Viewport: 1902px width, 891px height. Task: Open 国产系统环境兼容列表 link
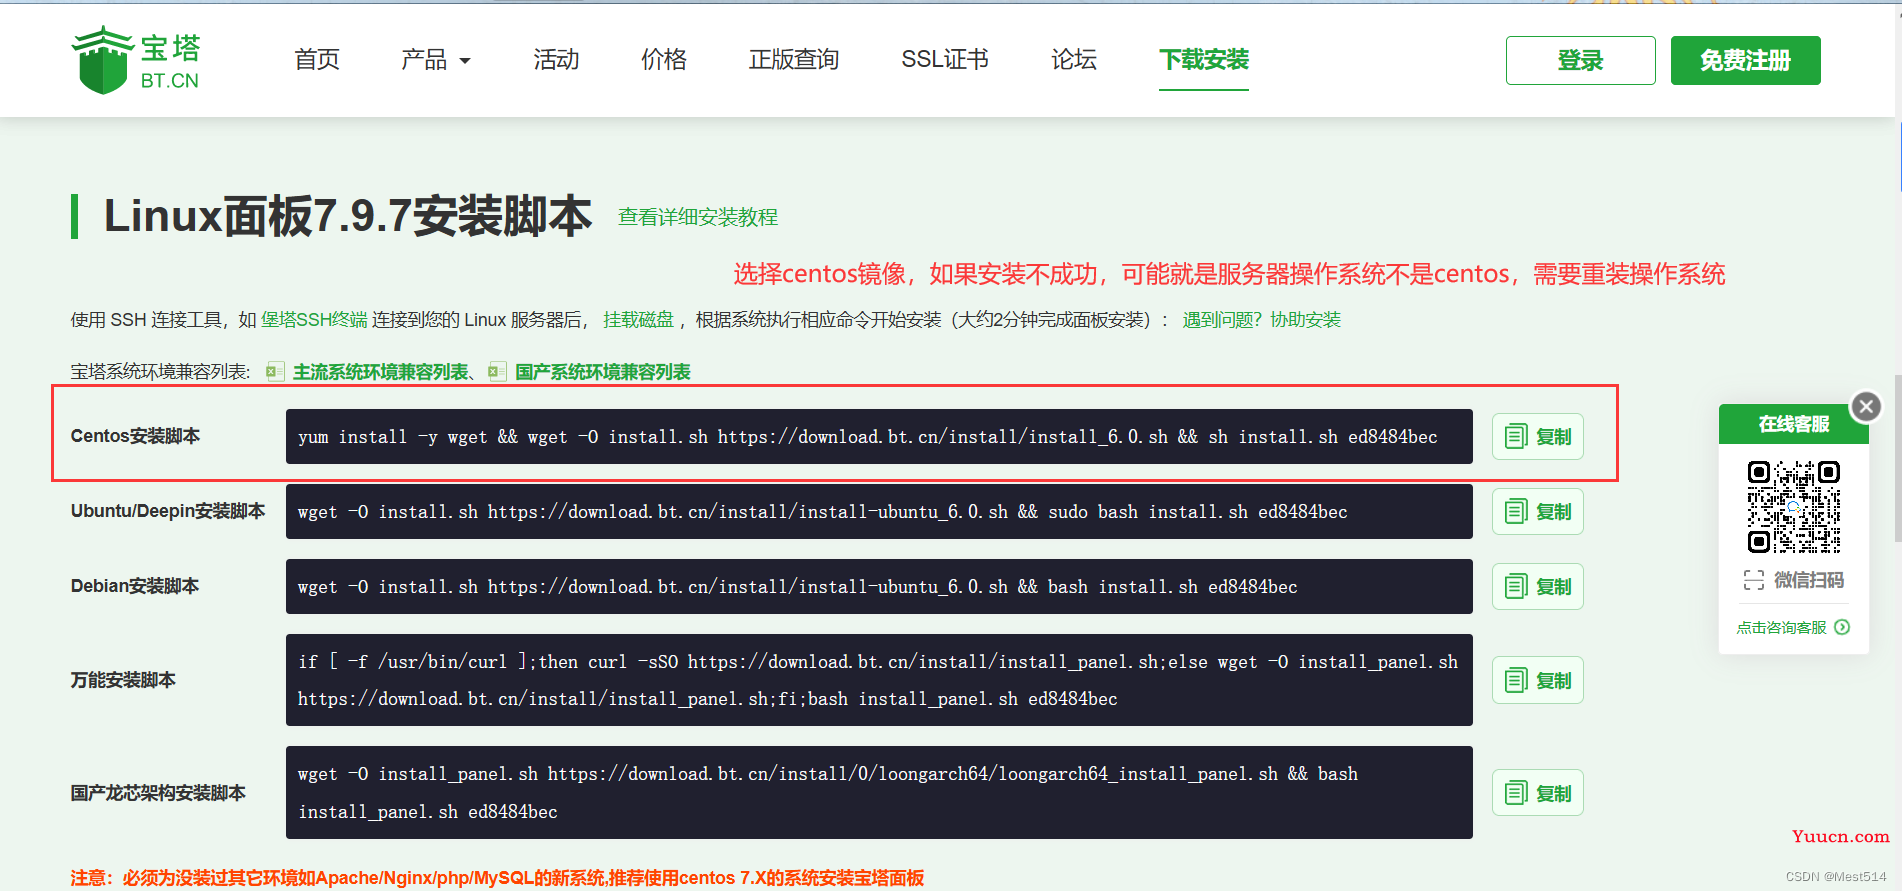coord(603,372)
